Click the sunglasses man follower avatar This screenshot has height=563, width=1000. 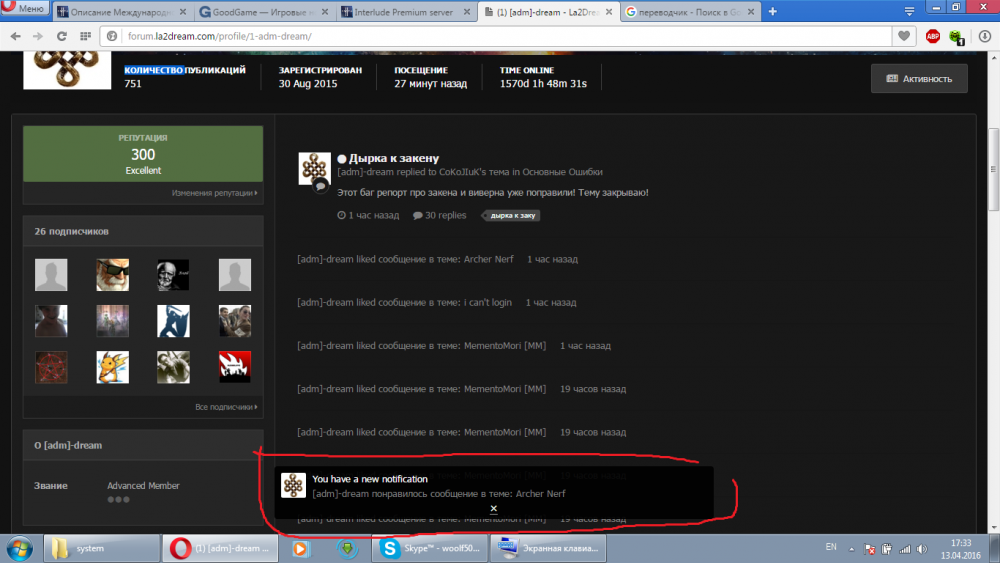pyautogui.click(x=112, y=274)
